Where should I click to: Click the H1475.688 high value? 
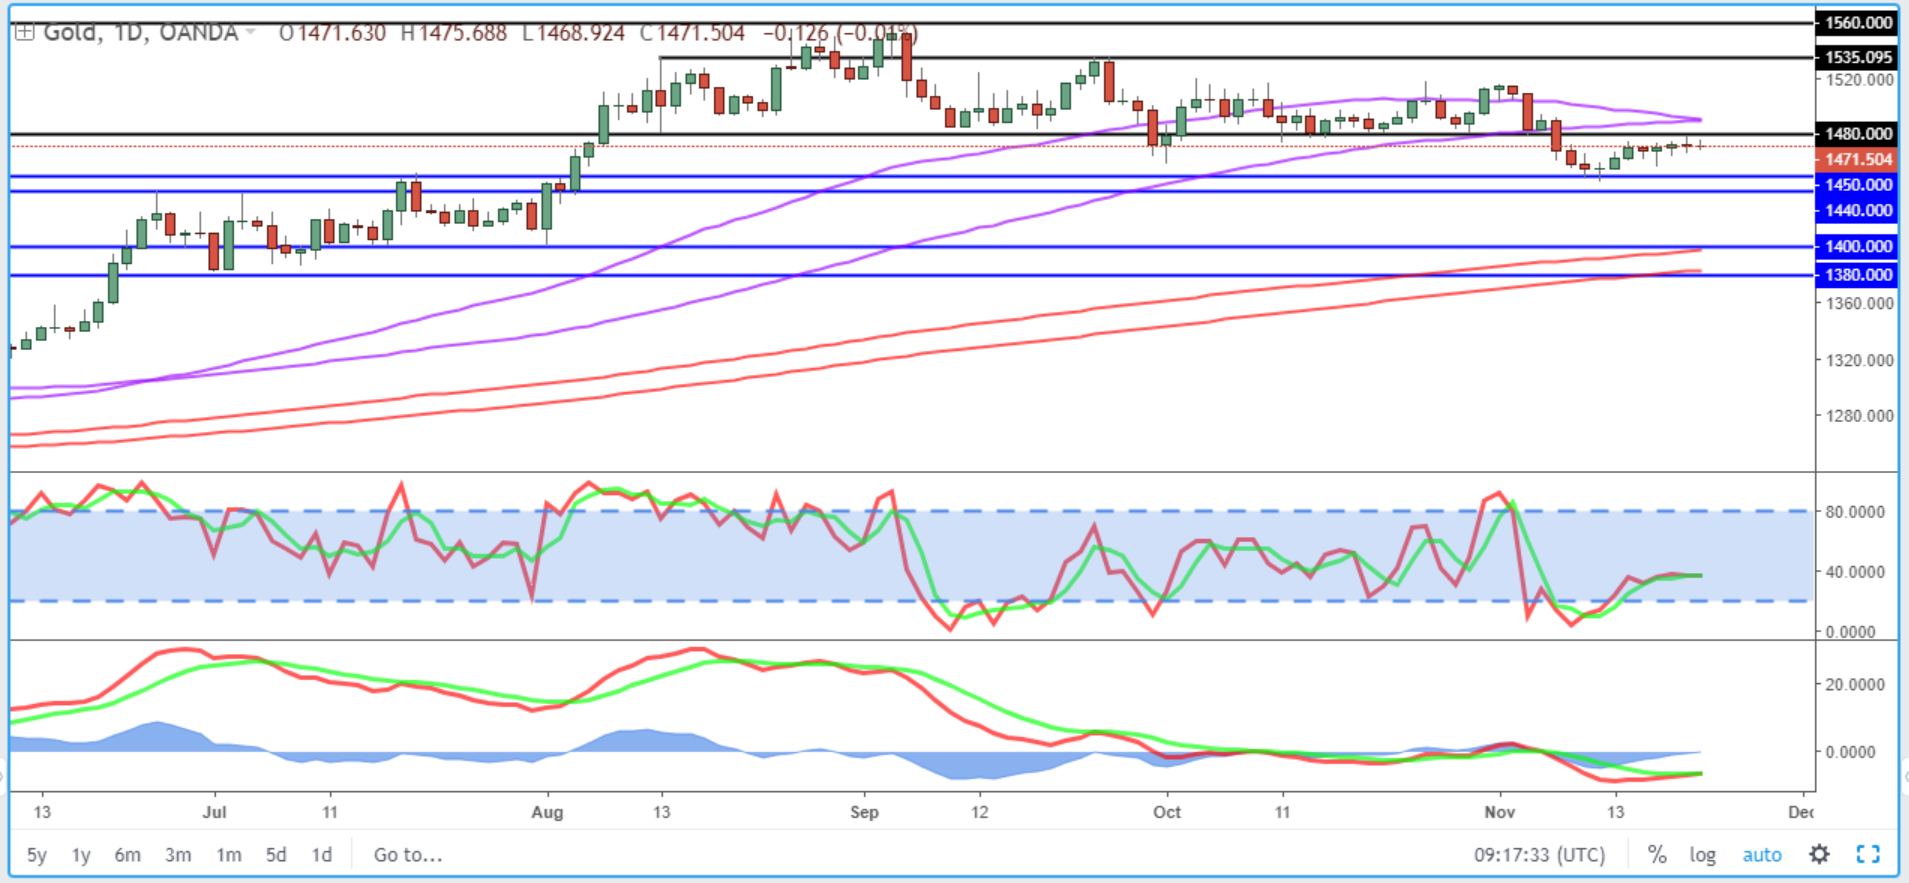point(453,33)
